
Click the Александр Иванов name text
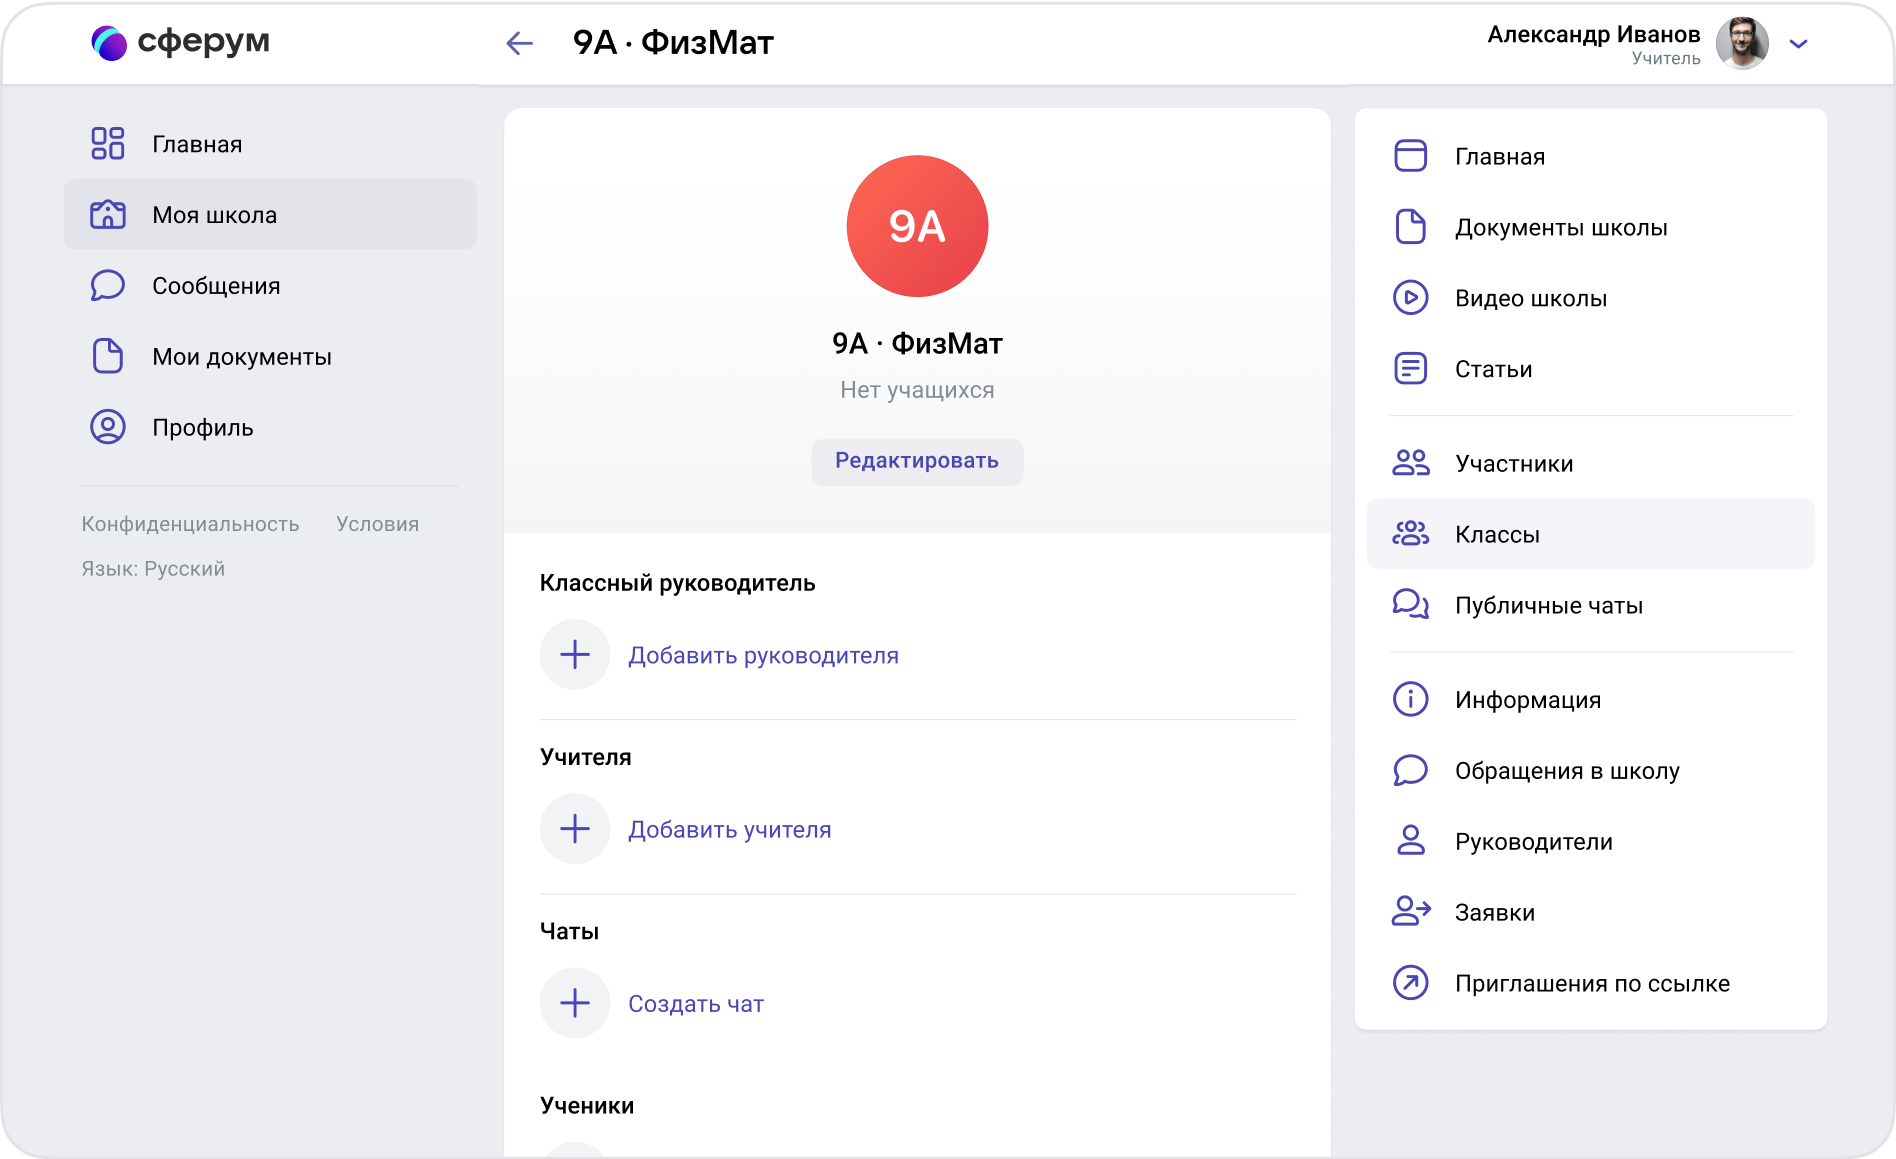coord(1593,34)
